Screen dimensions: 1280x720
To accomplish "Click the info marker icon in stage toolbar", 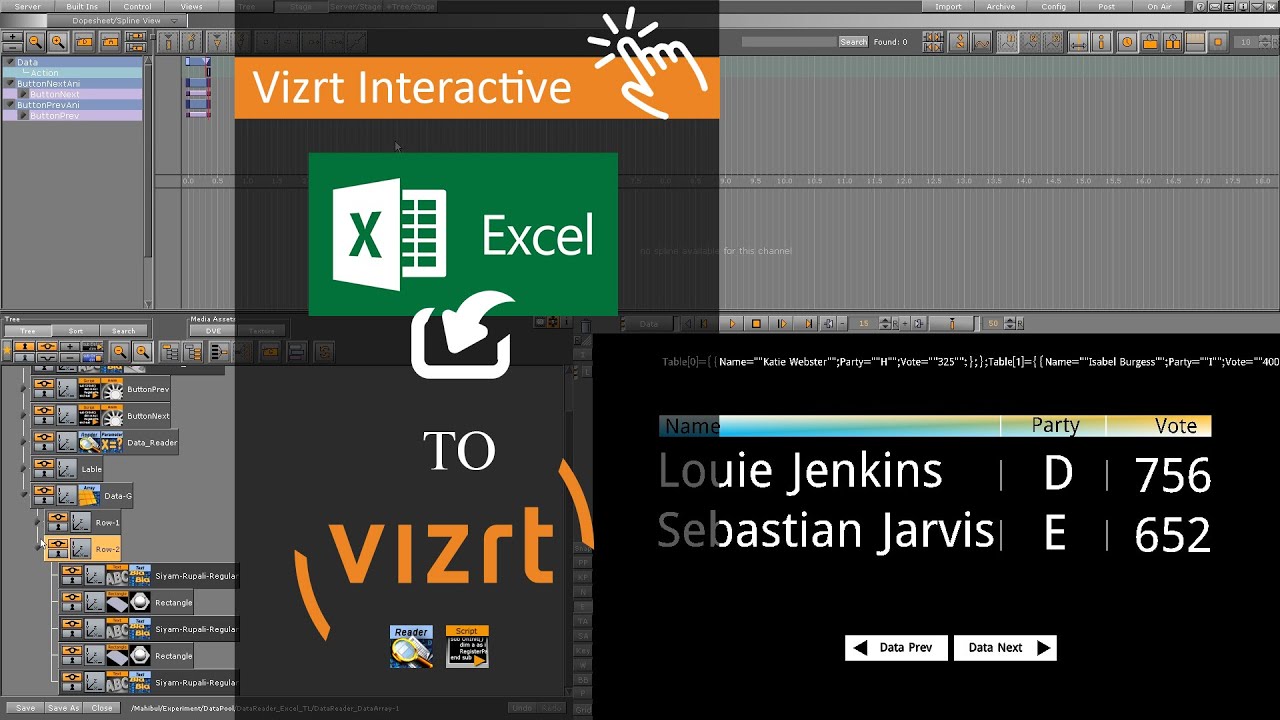I will click(1102, 42).
